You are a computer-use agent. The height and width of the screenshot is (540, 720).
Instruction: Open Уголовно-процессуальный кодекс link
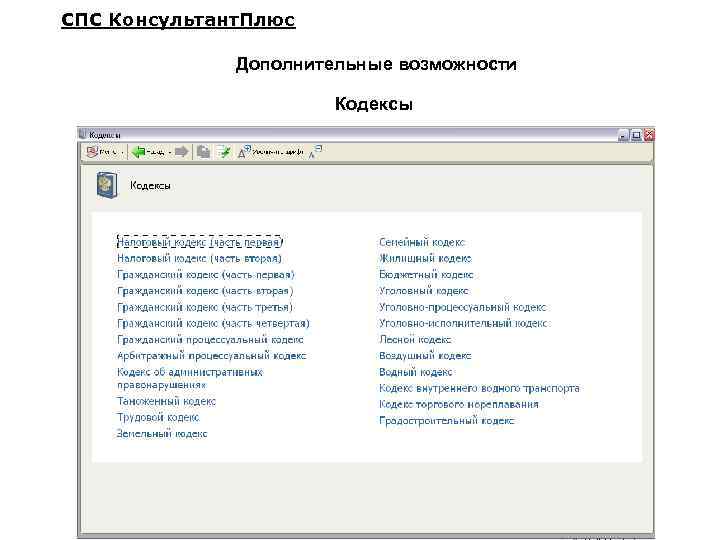[x=463, y=307]
